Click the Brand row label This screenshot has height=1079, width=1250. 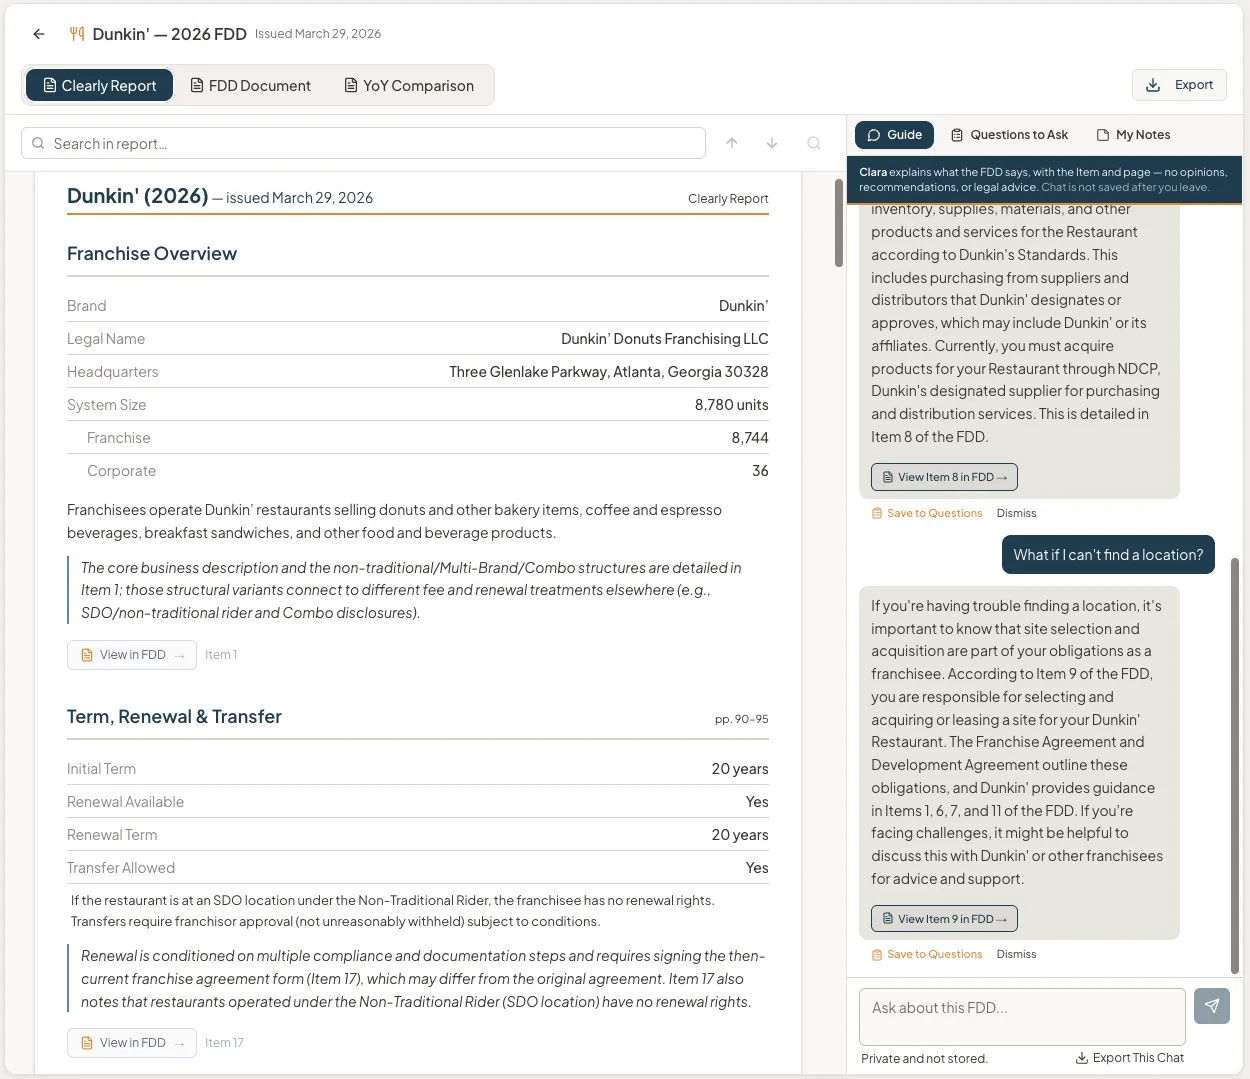86,306
